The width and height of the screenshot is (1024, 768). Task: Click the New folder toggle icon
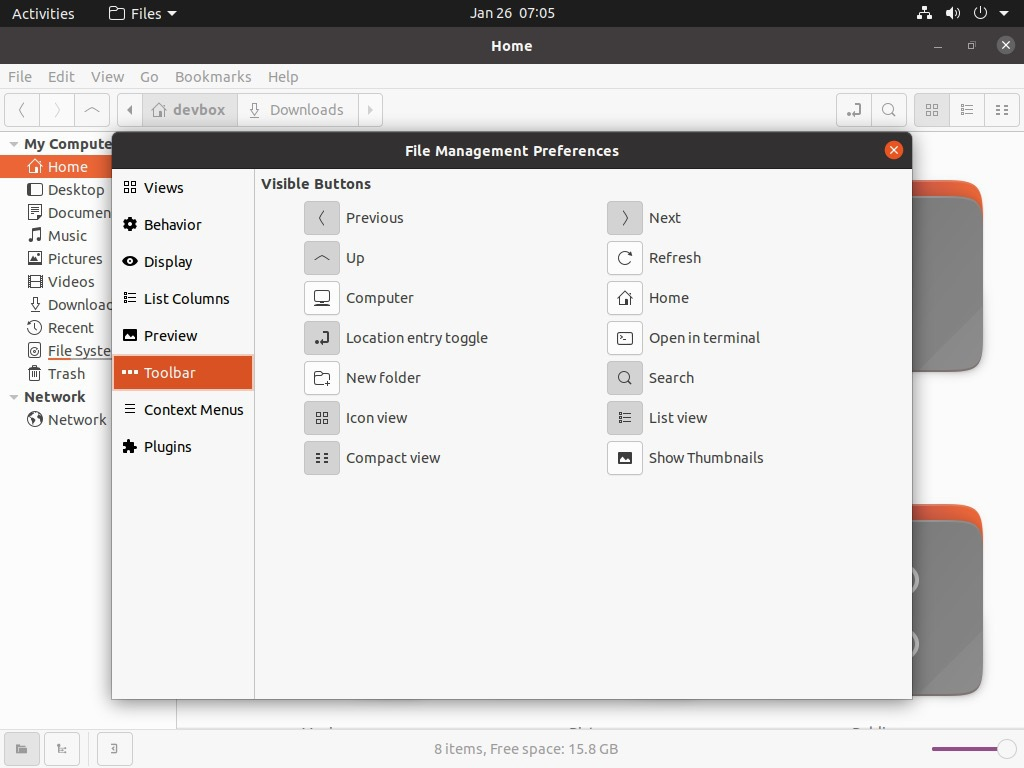pyautogui.click(x=322, y=378)
